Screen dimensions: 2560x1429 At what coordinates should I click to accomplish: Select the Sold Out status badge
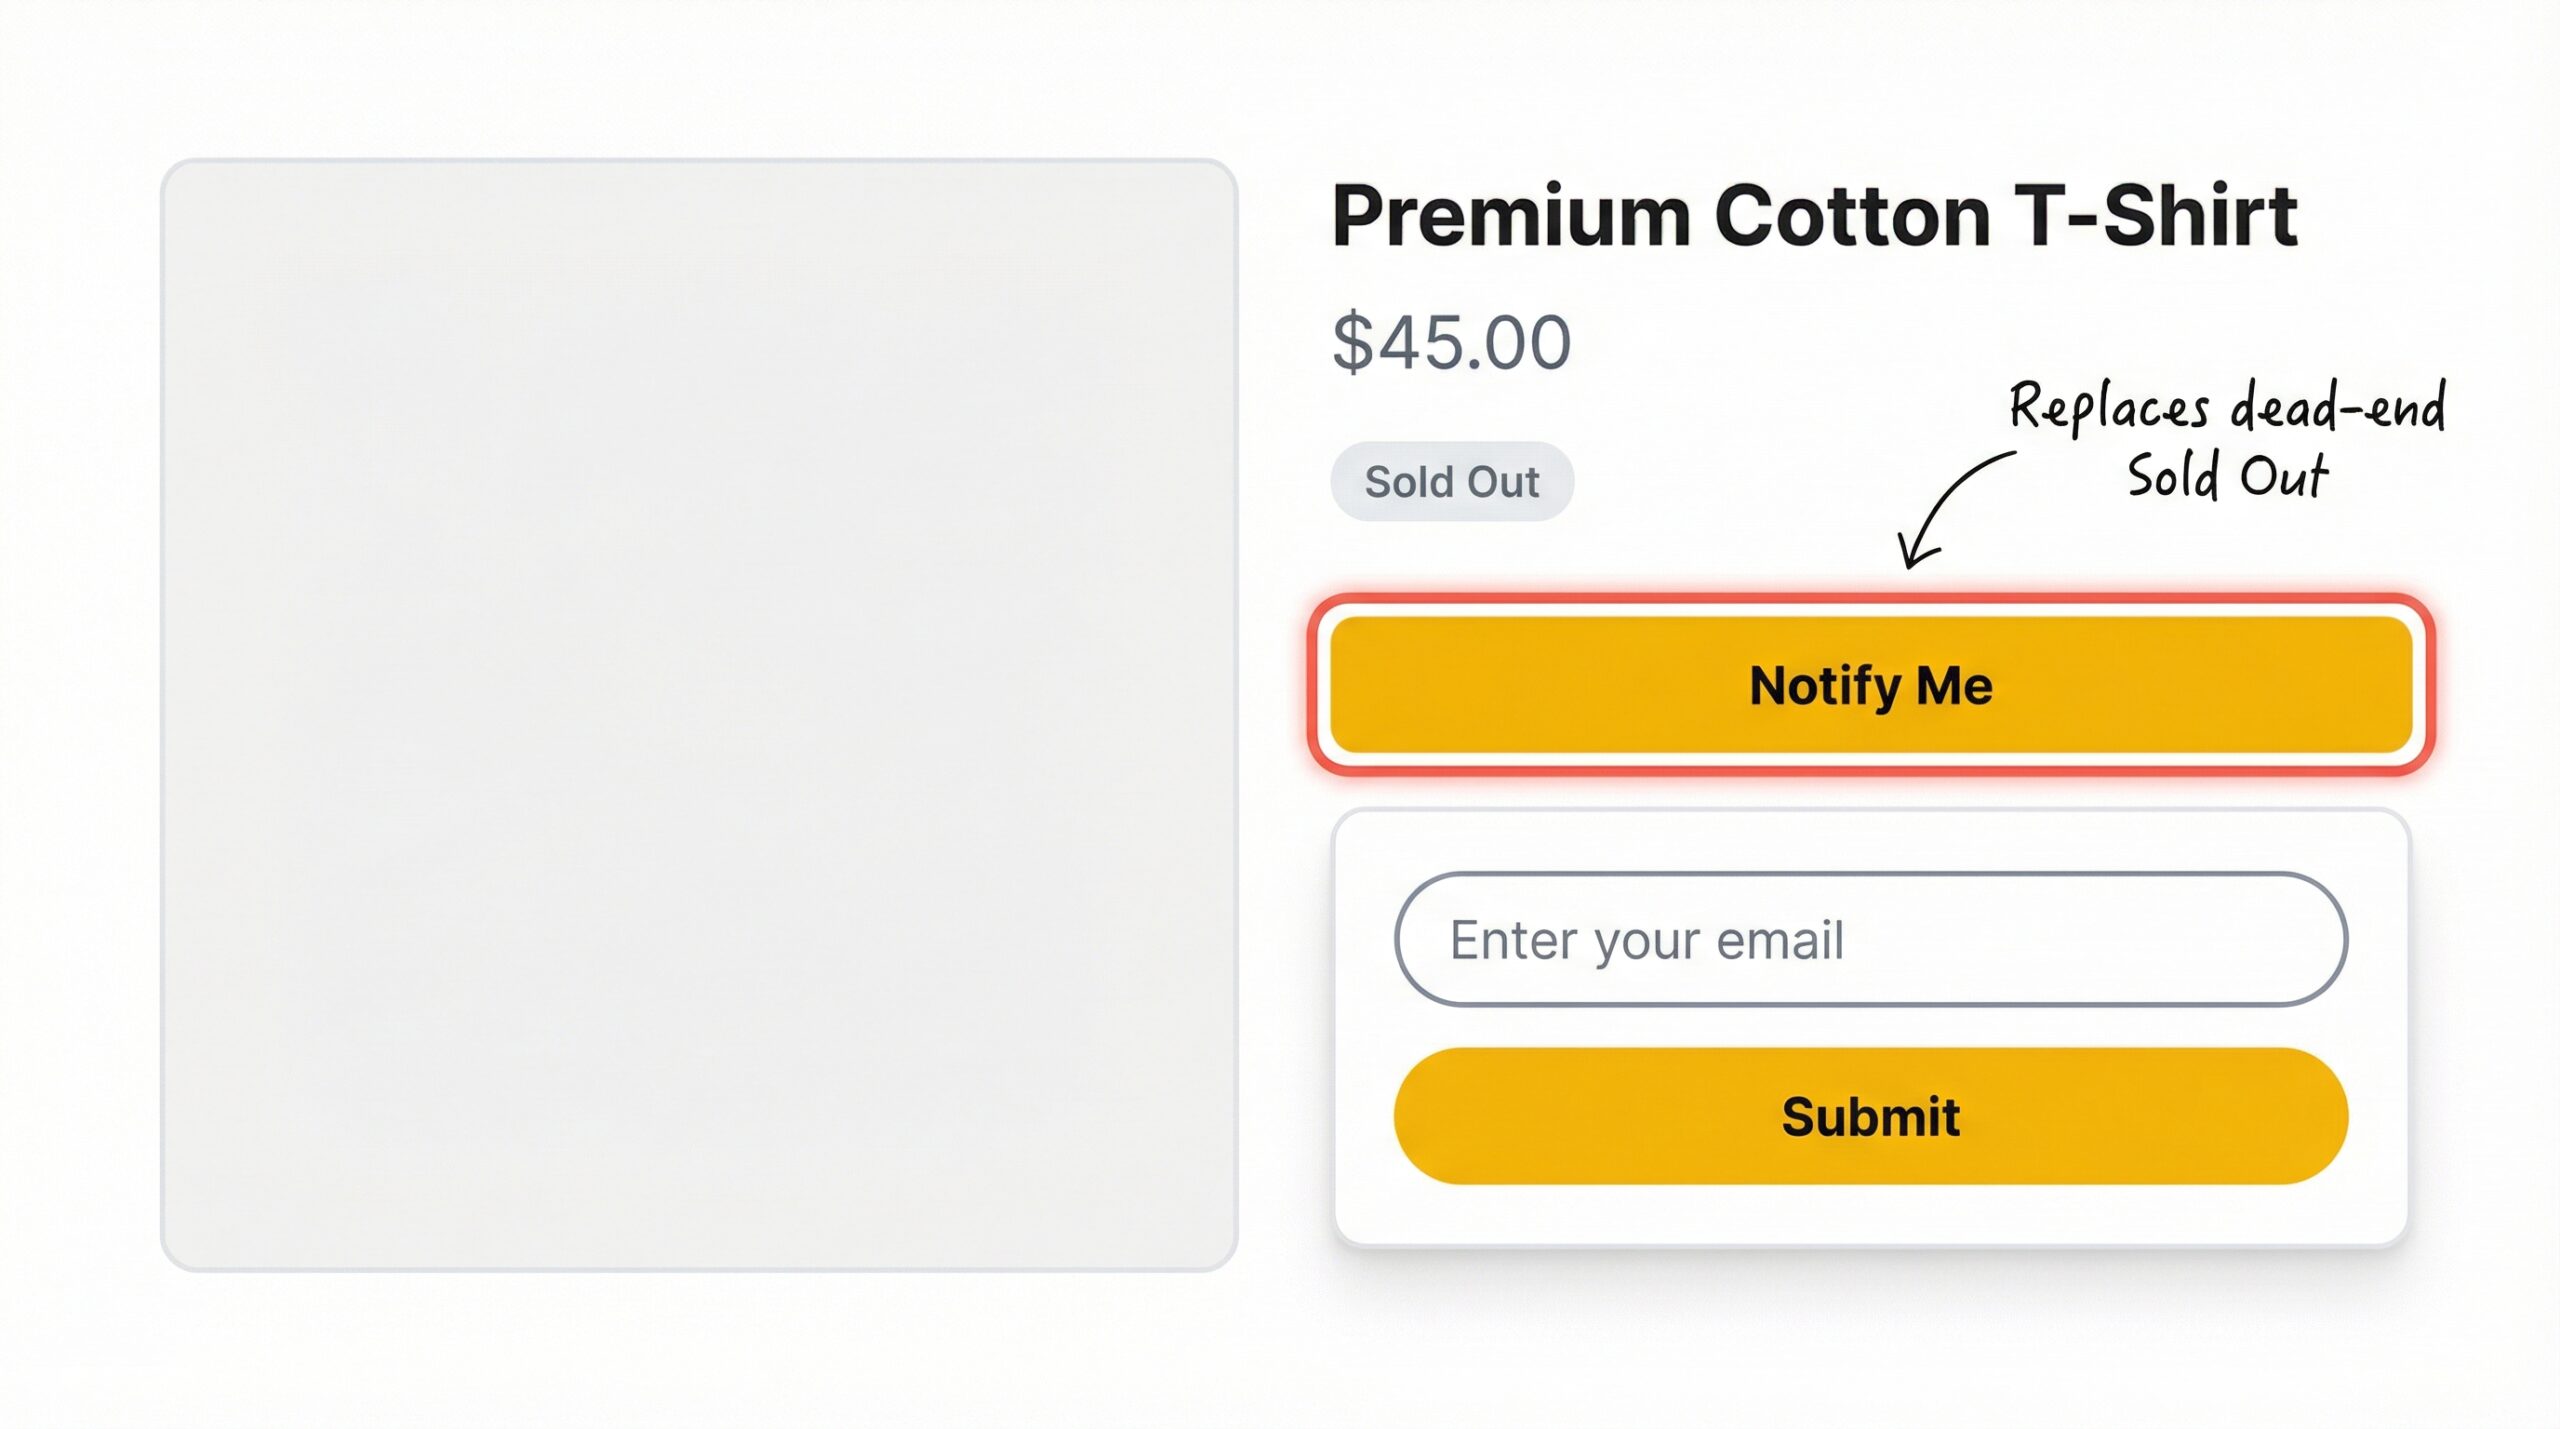(x=1451, y=481)
